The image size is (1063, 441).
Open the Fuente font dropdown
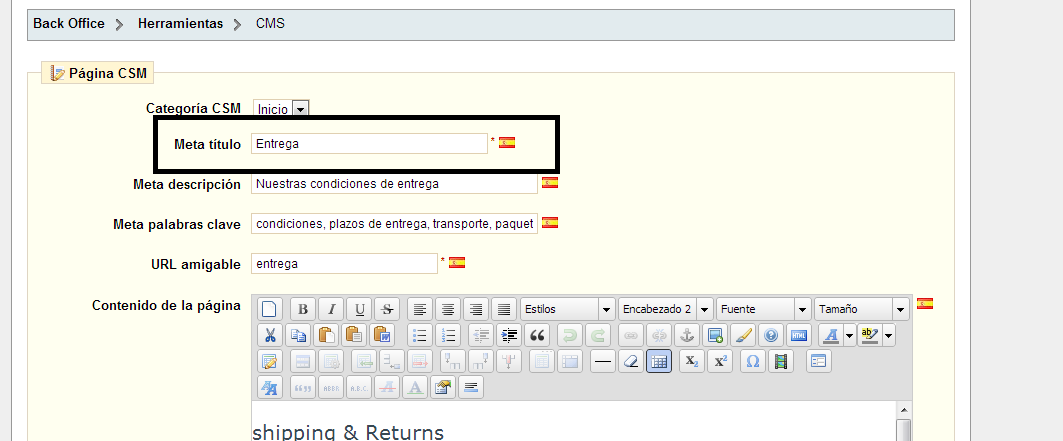pyautogui.click(x=802, y=309)
